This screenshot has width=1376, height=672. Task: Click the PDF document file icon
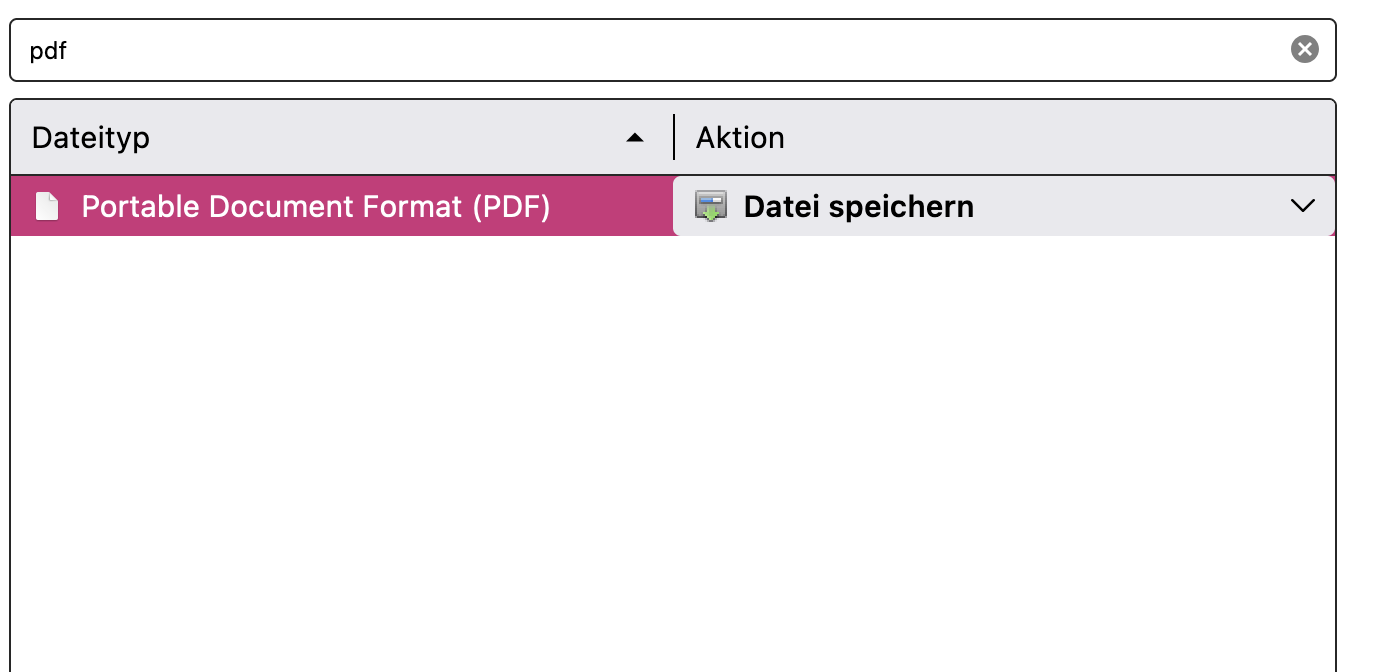tap(47, 207)
